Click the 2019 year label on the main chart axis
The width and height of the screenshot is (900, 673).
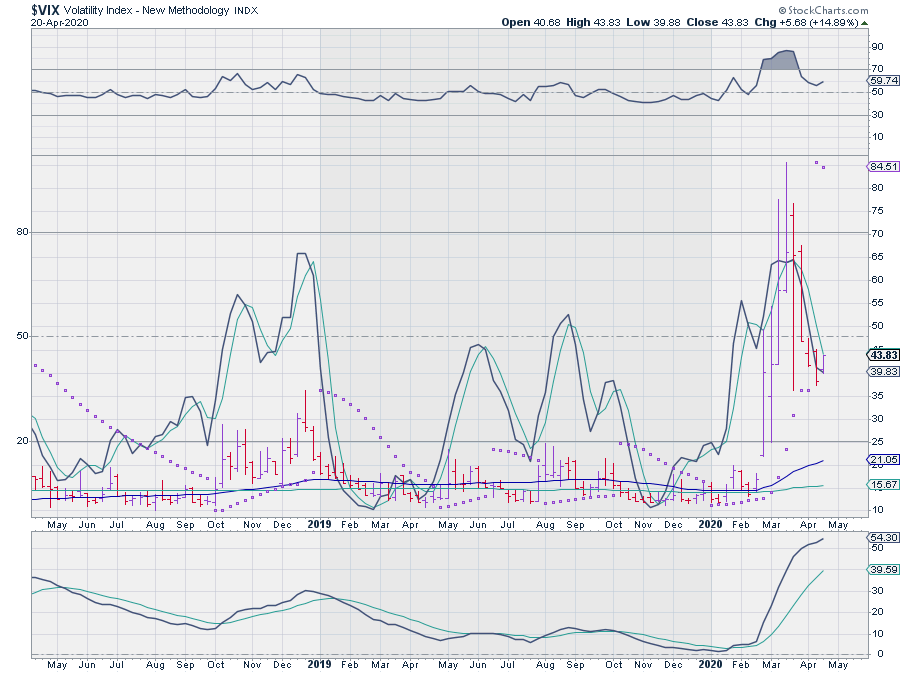319,523
